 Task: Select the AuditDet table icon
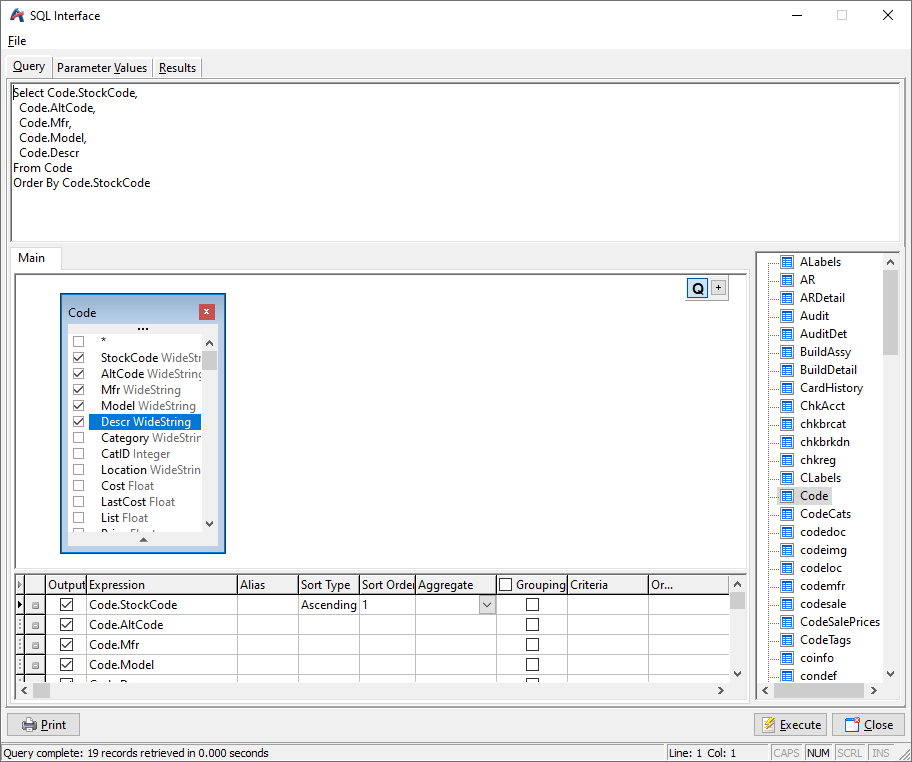787,334
